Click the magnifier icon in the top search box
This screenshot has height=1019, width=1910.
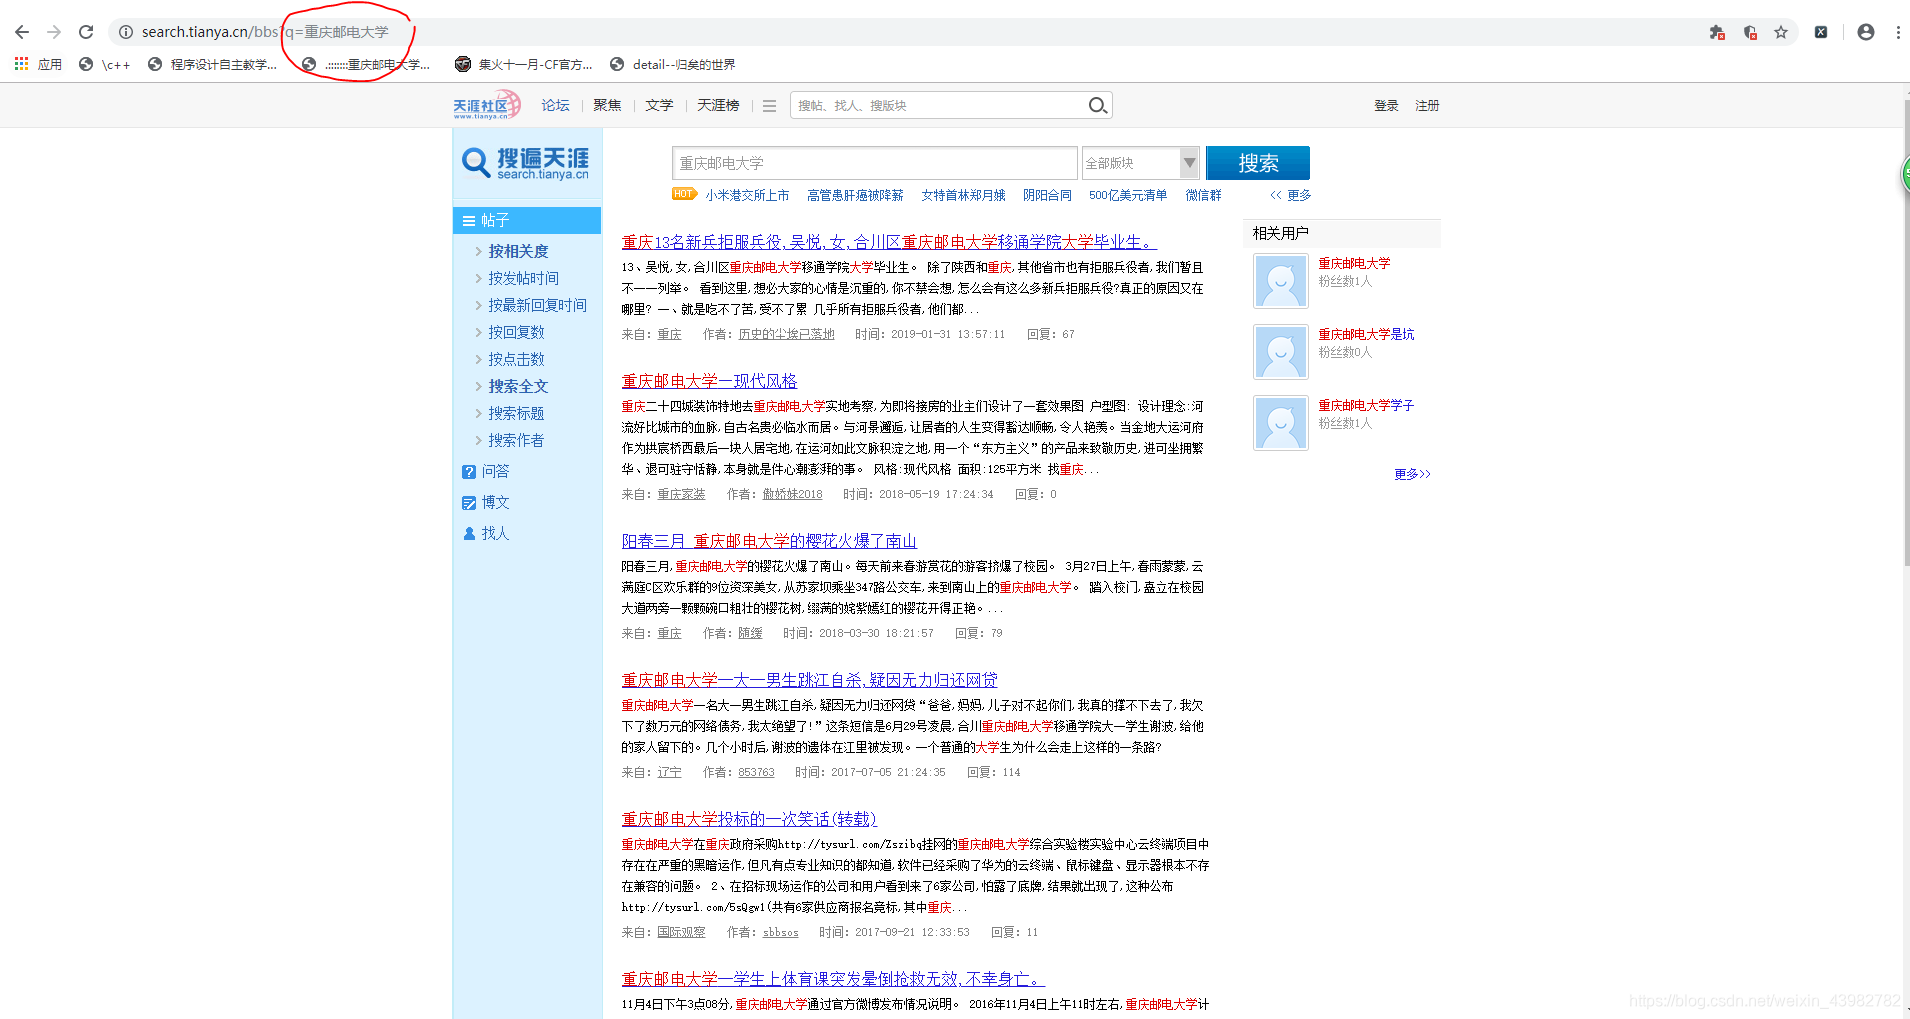click(x=1097, y=105)
